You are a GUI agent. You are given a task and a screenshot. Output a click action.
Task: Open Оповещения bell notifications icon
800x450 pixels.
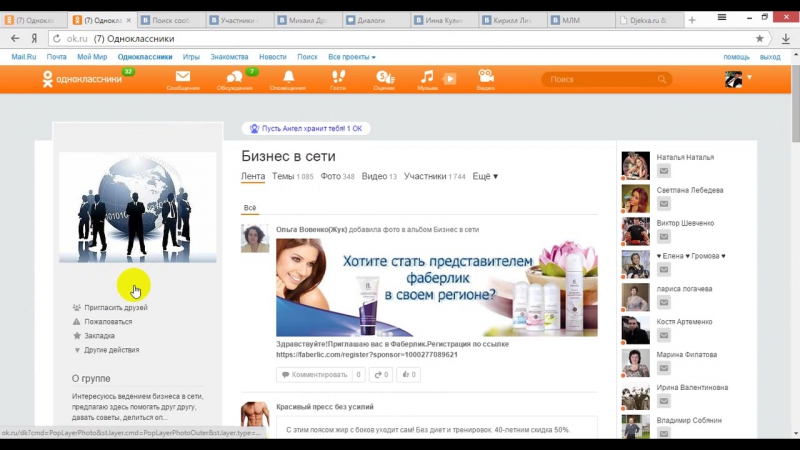(288, 80)
